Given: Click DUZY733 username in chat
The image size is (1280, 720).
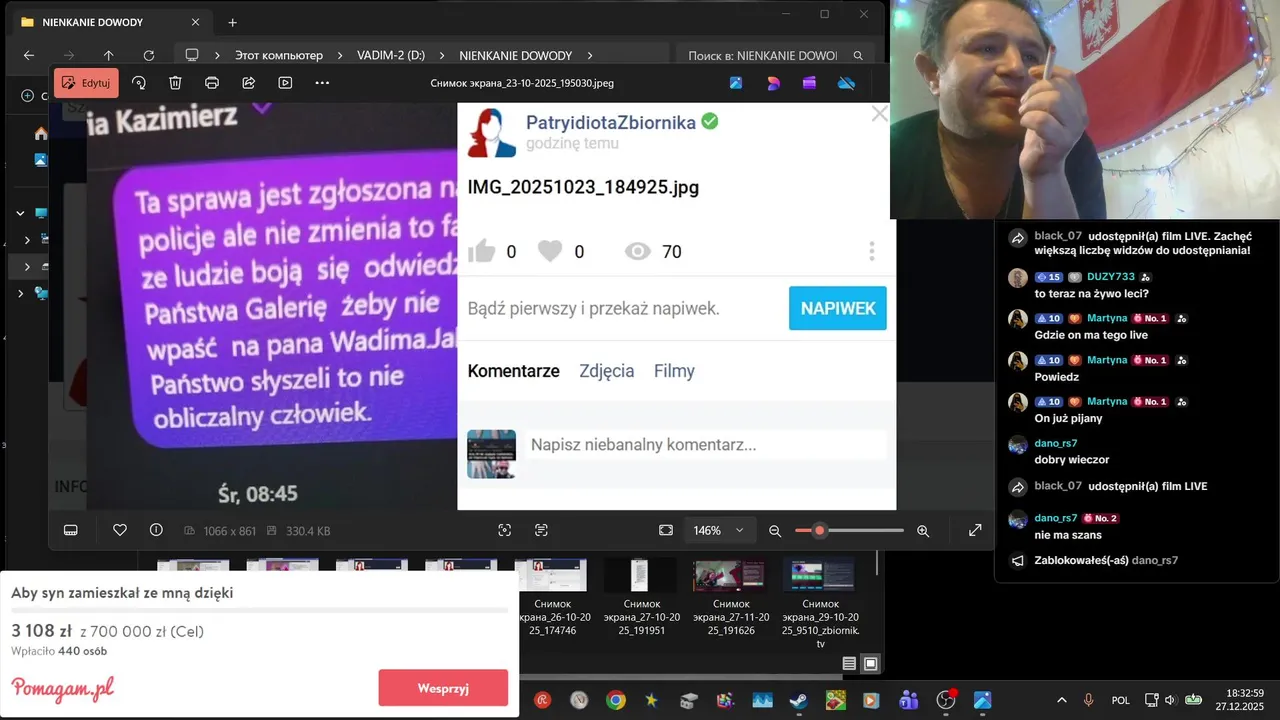Looking at the screenshot, I should point(1111,277).
